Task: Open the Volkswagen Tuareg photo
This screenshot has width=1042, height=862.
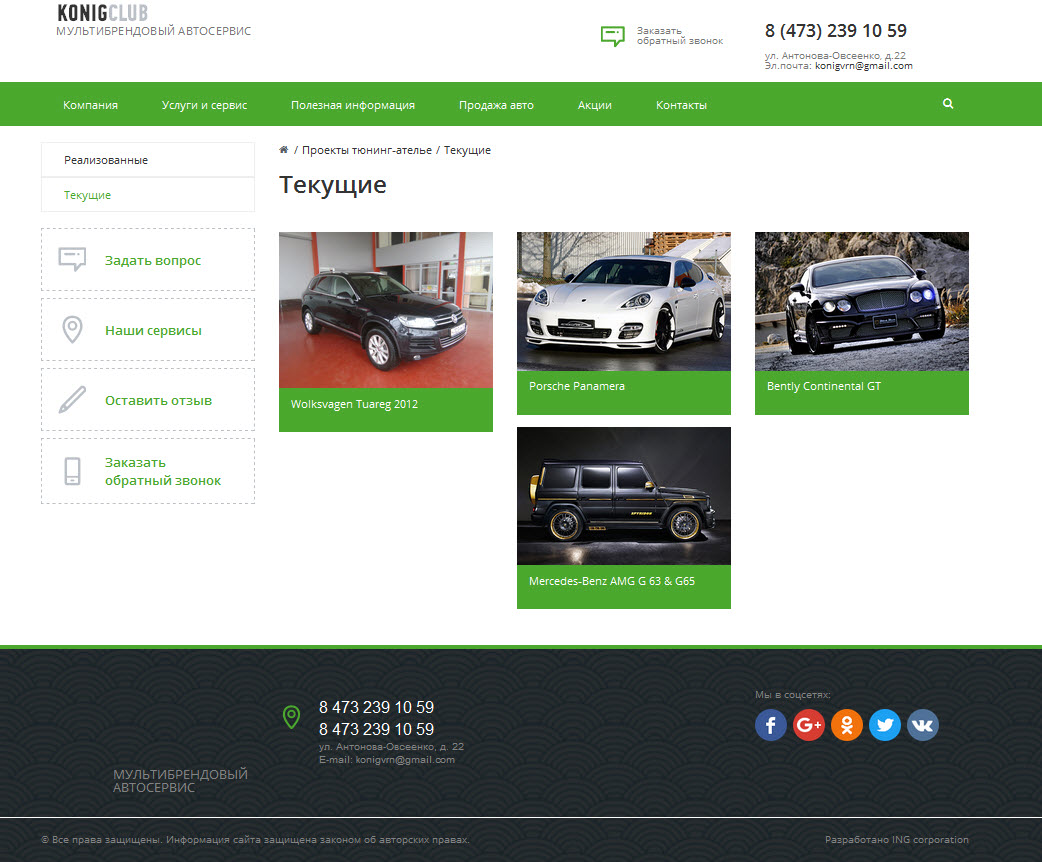Action: click(x=386, y=310)
